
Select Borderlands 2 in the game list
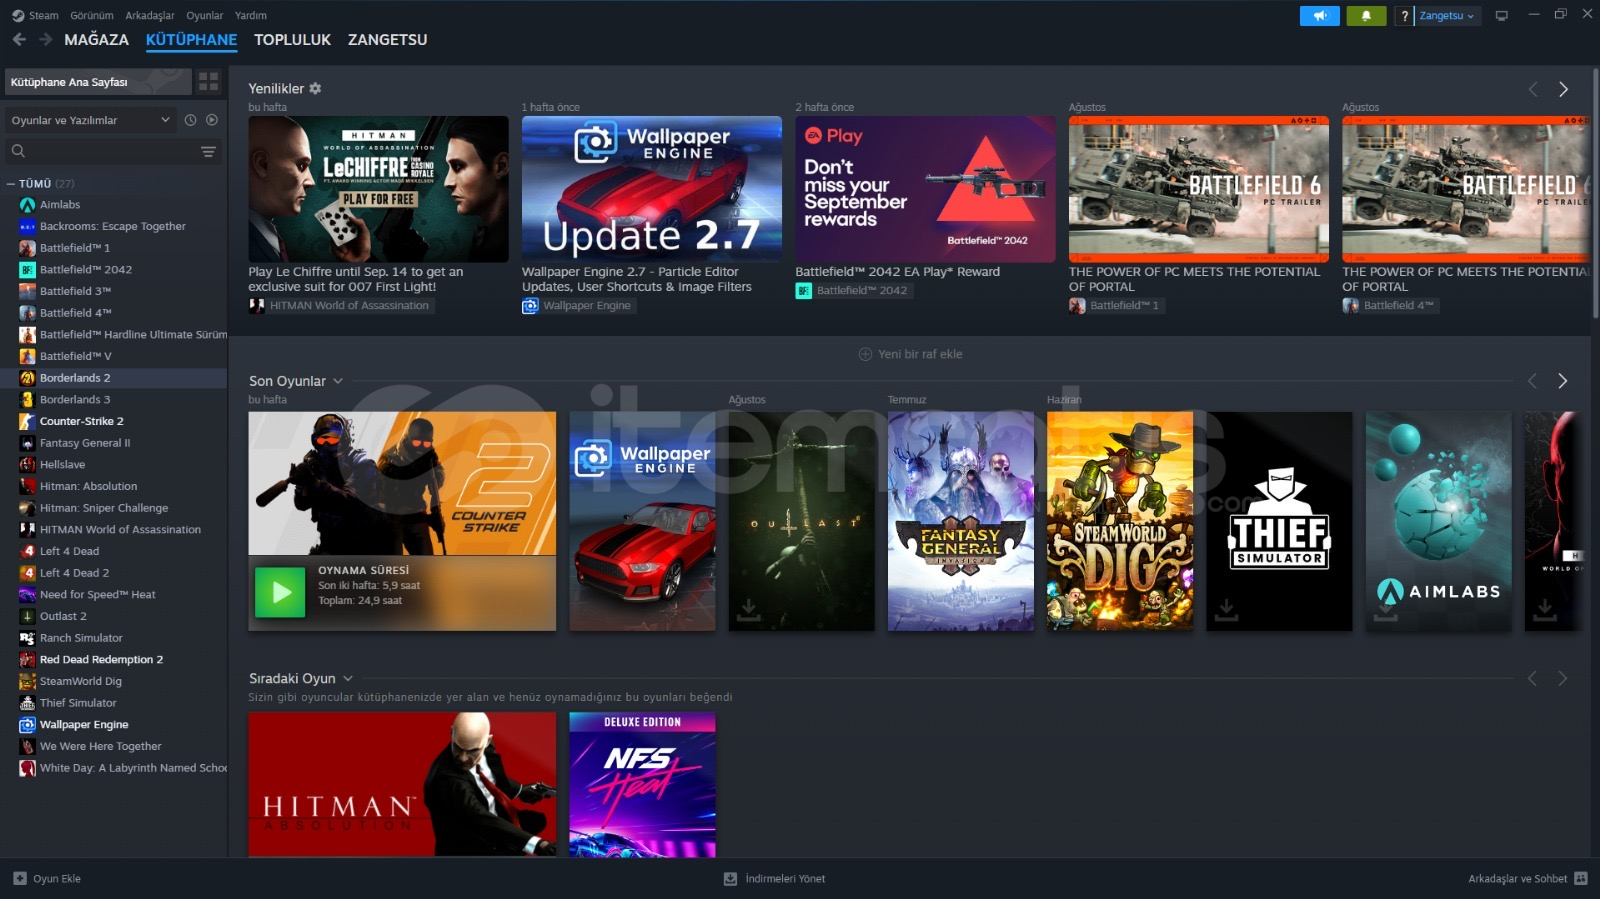(113, 378)
